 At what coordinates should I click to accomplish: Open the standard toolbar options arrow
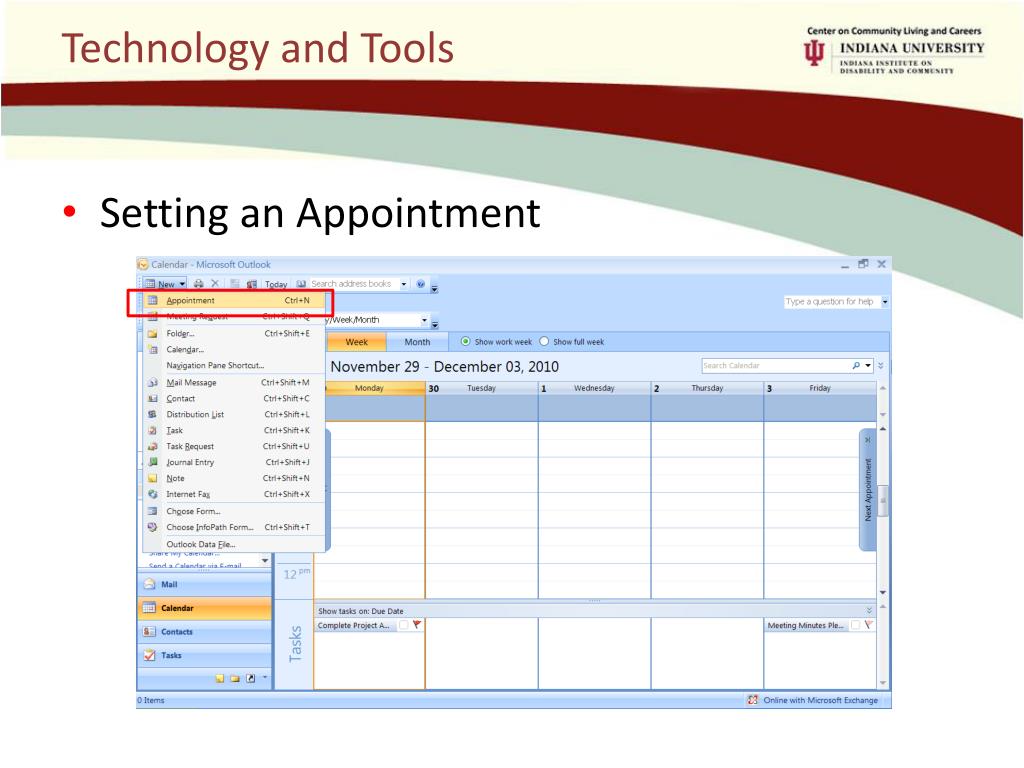pyautogui.click(x=434, y=287)
